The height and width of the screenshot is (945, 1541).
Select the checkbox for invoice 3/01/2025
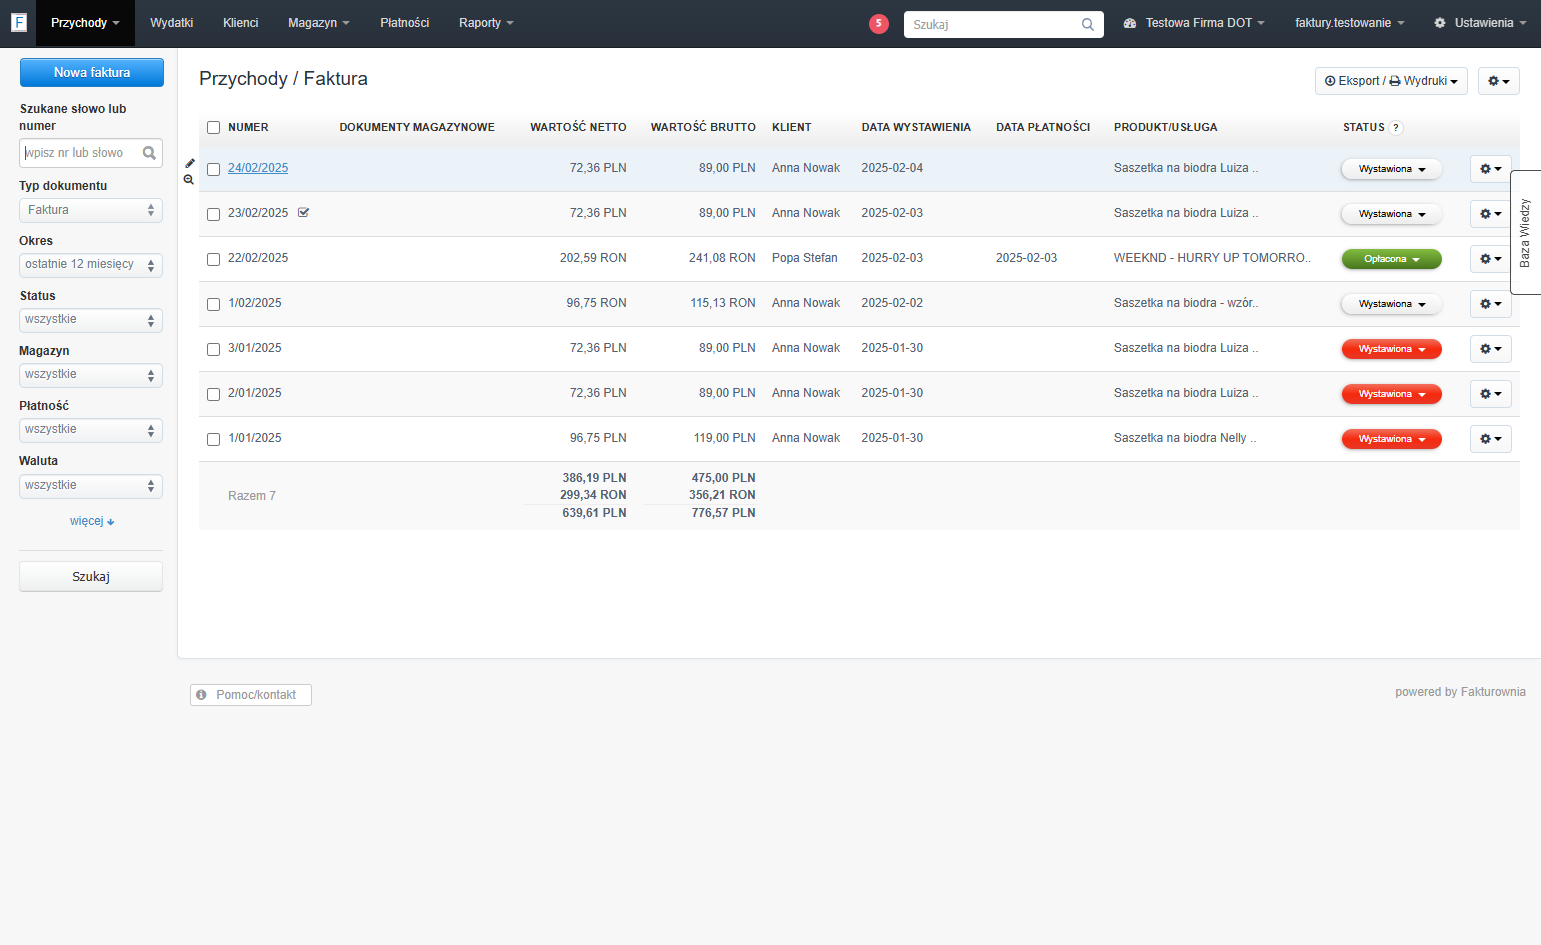pyautogui.click(x=213, y=349)
